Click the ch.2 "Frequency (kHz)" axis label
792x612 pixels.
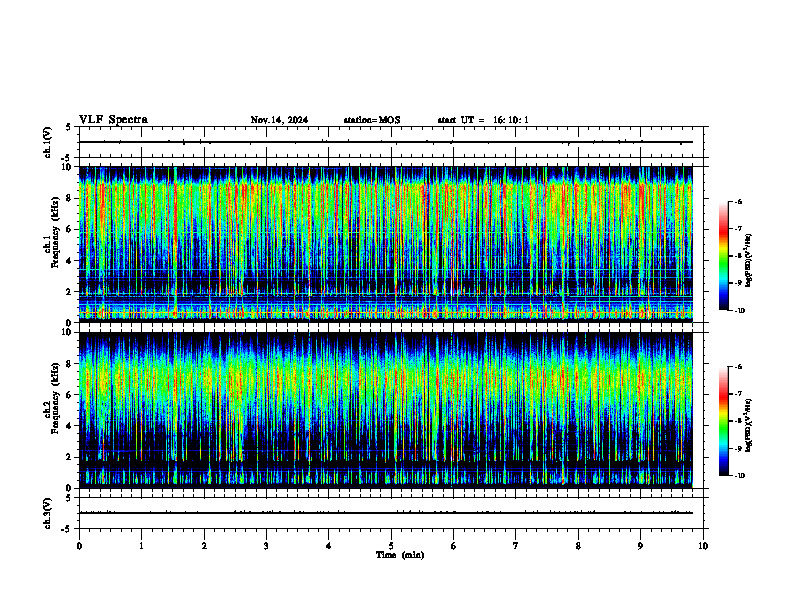pos(54,398)
